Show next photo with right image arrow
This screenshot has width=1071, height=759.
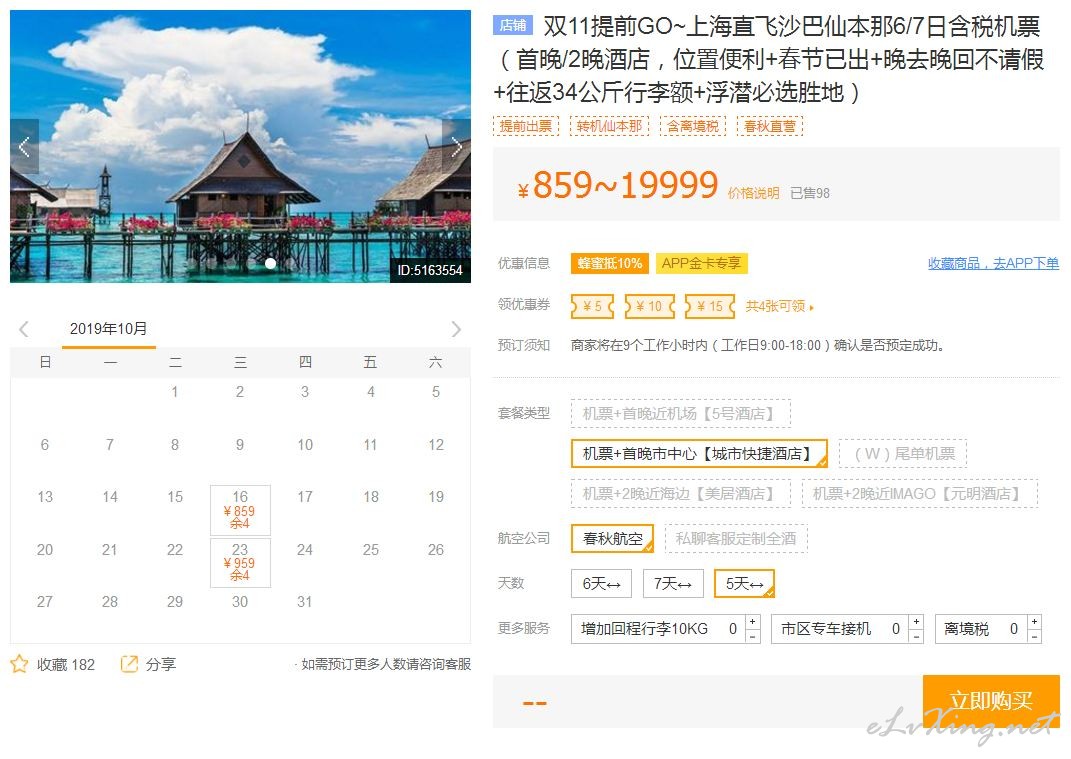pos(456,147)
